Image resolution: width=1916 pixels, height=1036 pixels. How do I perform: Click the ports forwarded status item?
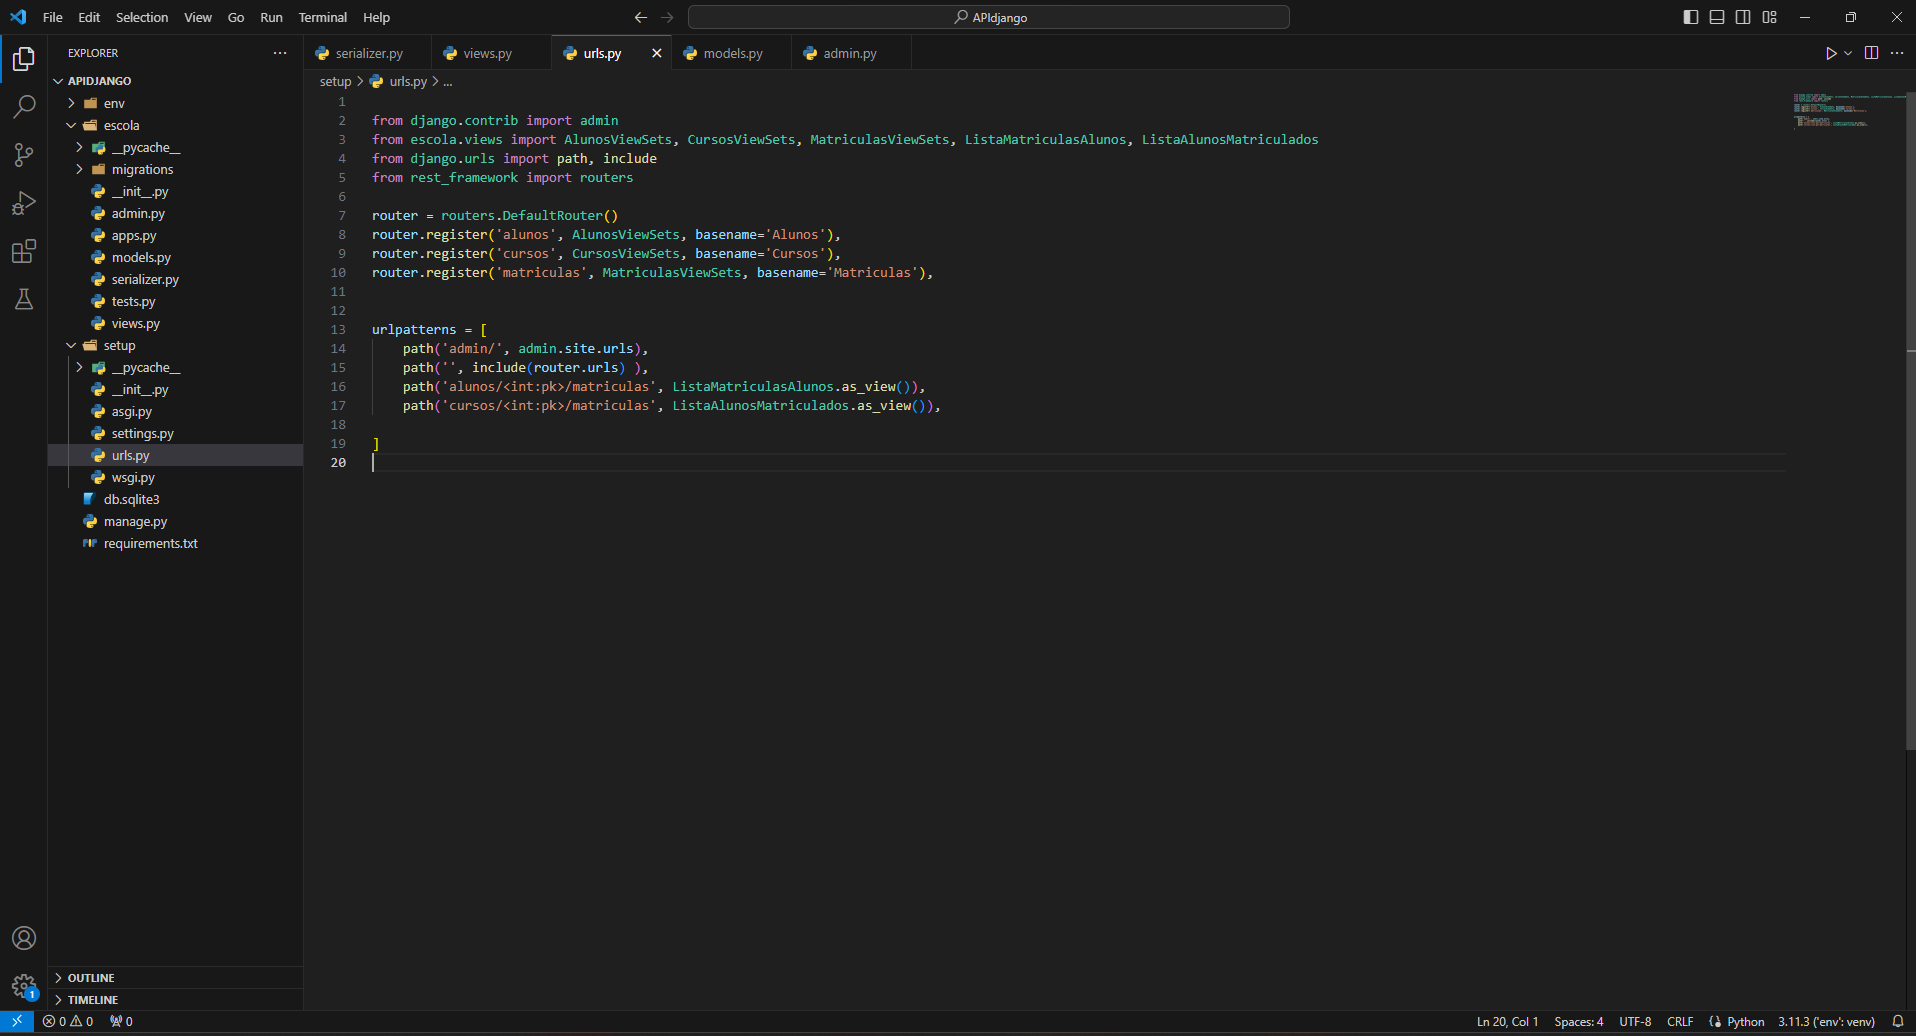pyautogui.click(x=121, y=1022)
